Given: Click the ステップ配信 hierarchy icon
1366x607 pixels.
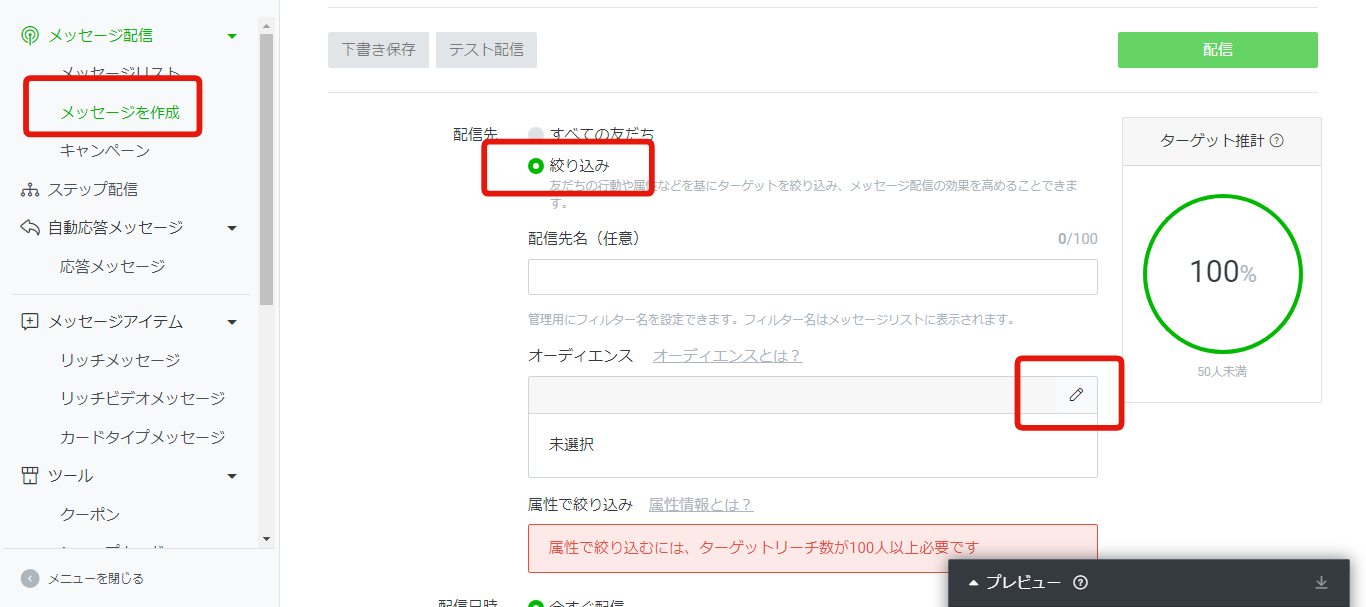Looking at the screenshot, I should click(30, 189).
